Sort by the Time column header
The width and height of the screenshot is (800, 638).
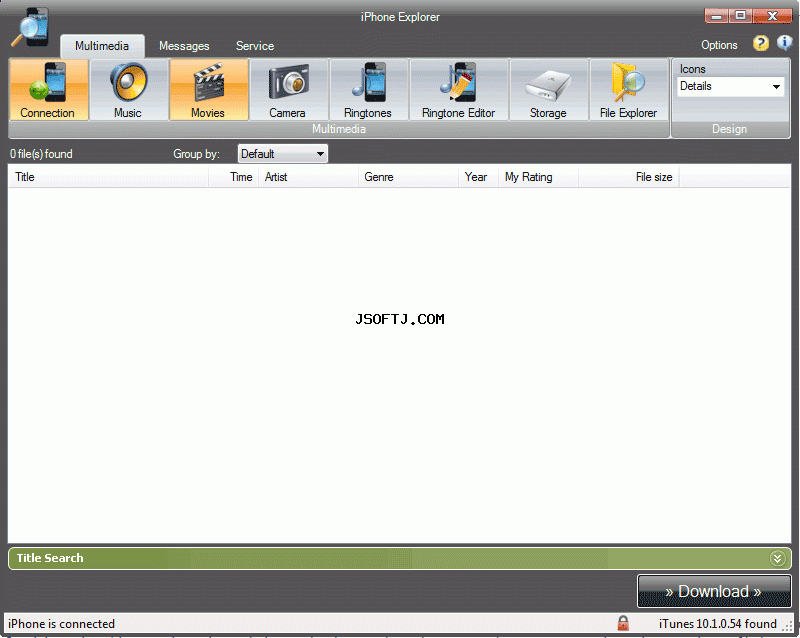233,177
